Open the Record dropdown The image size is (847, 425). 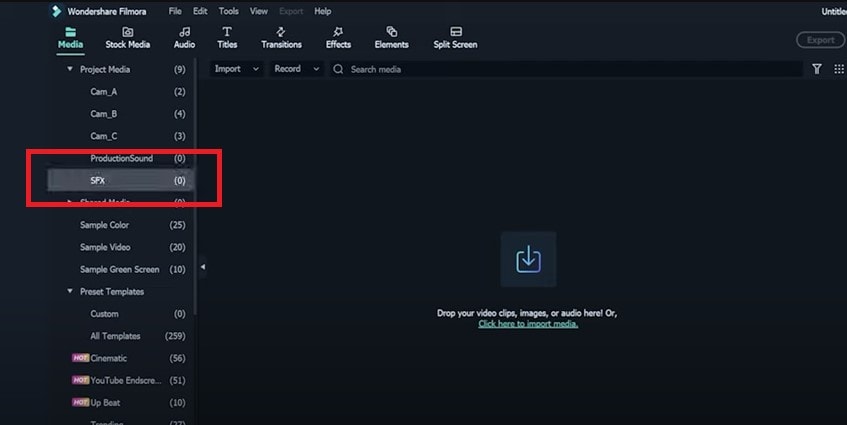tap(297, 69)
